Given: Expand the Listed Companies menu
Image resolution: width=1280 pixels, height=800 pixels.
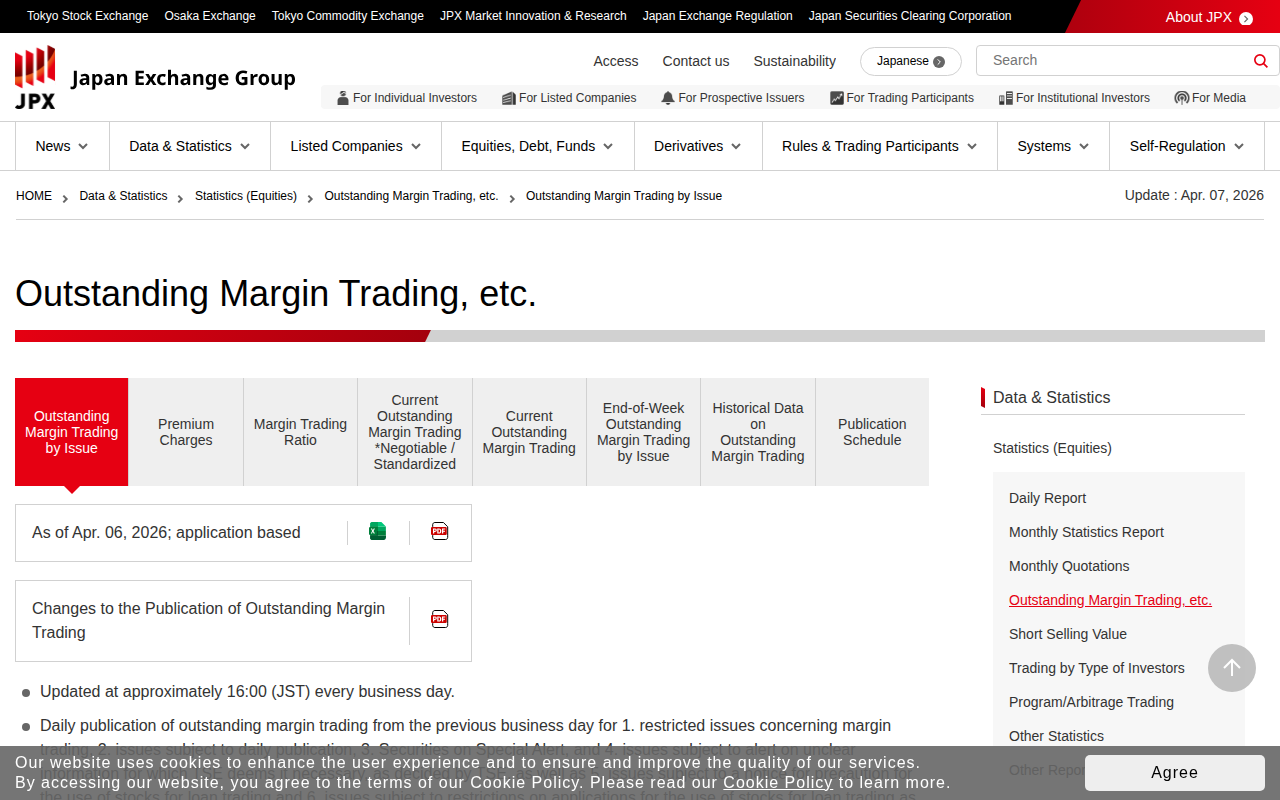Looking at the screenshot, I should click(356, 146).
